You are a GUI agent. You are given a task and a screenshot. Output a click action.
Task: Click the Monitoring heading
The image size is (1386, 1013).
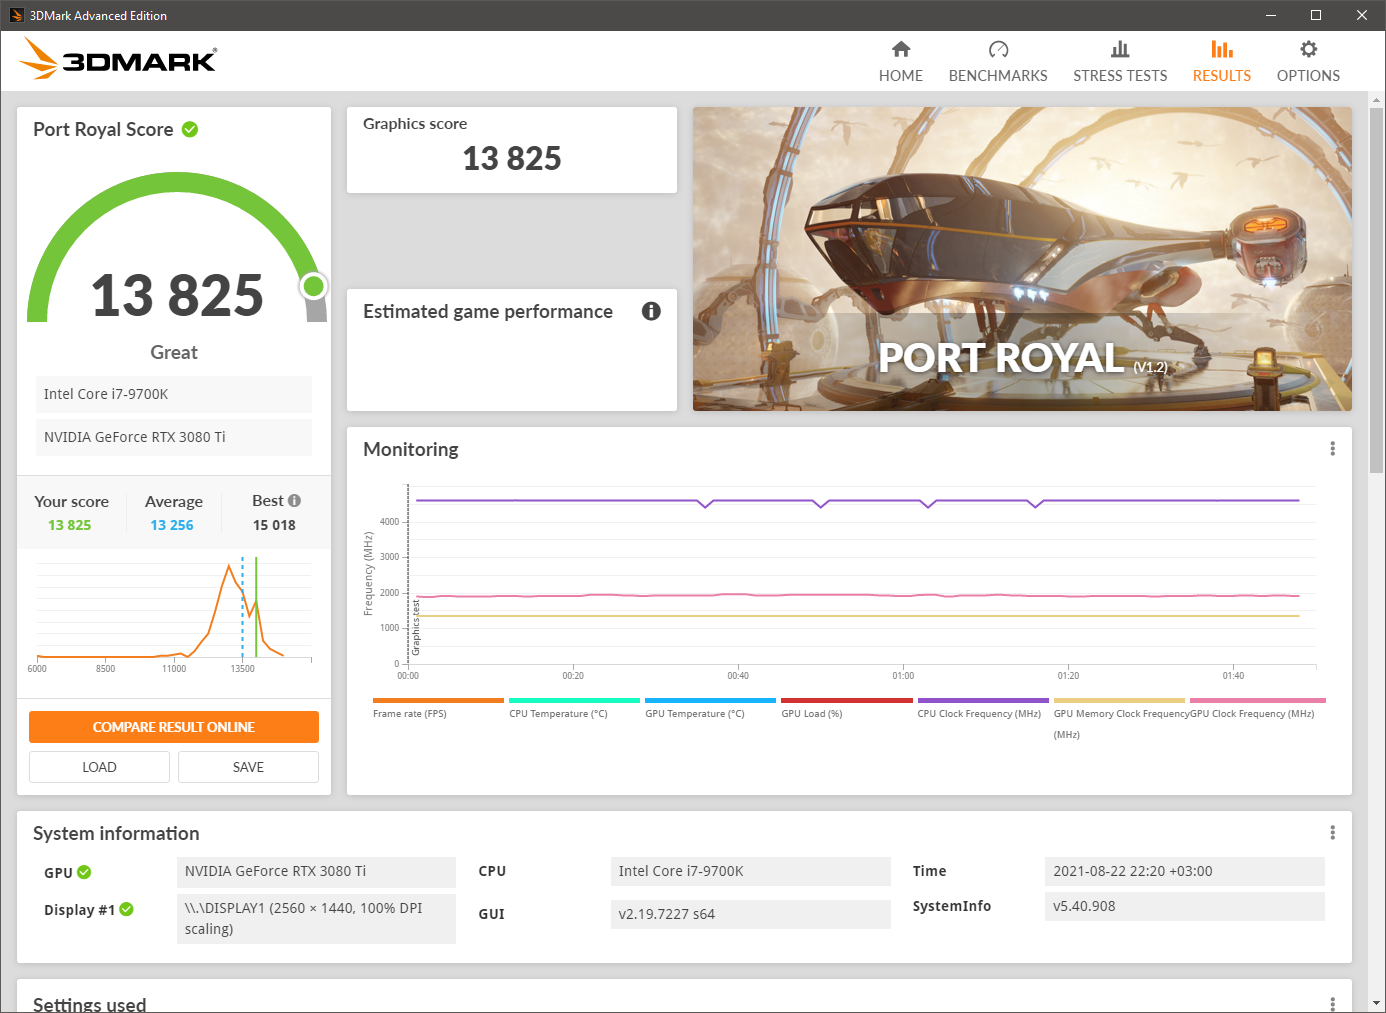[411, 449]
